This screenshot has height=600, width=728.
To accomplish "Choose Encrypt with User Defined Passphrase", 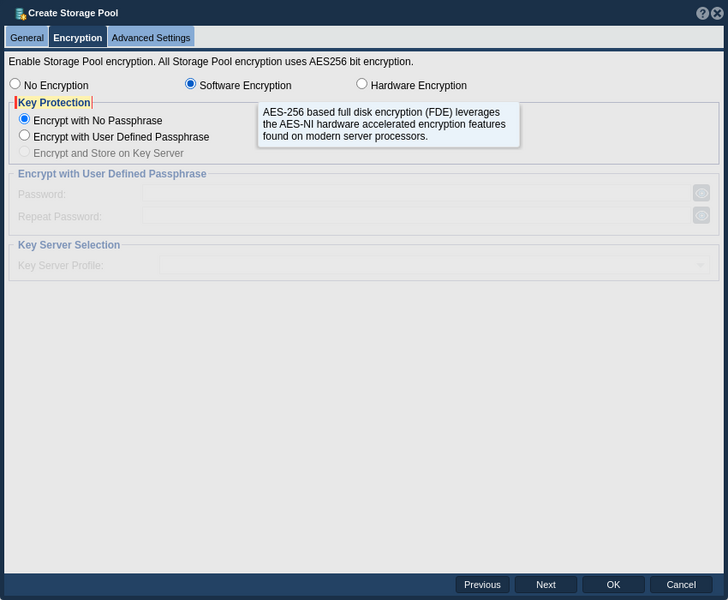I will point(24,136).
